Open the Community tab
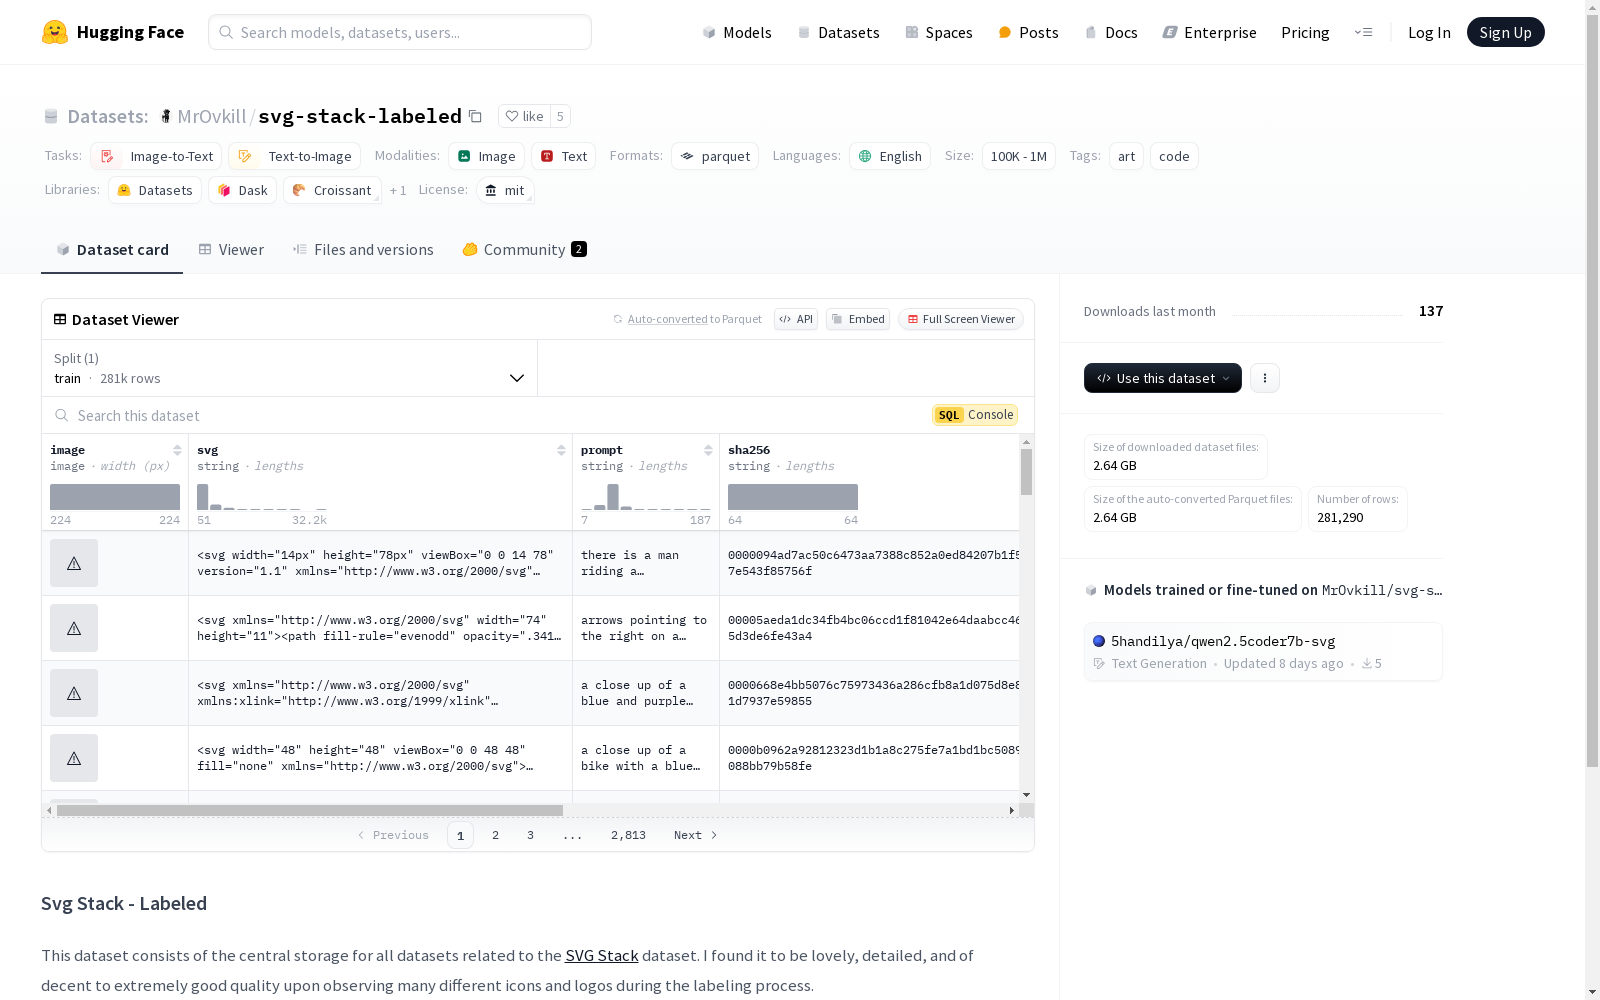Image resolution: width=1600 pixels, height=1000 pixels. coord(524,250)
